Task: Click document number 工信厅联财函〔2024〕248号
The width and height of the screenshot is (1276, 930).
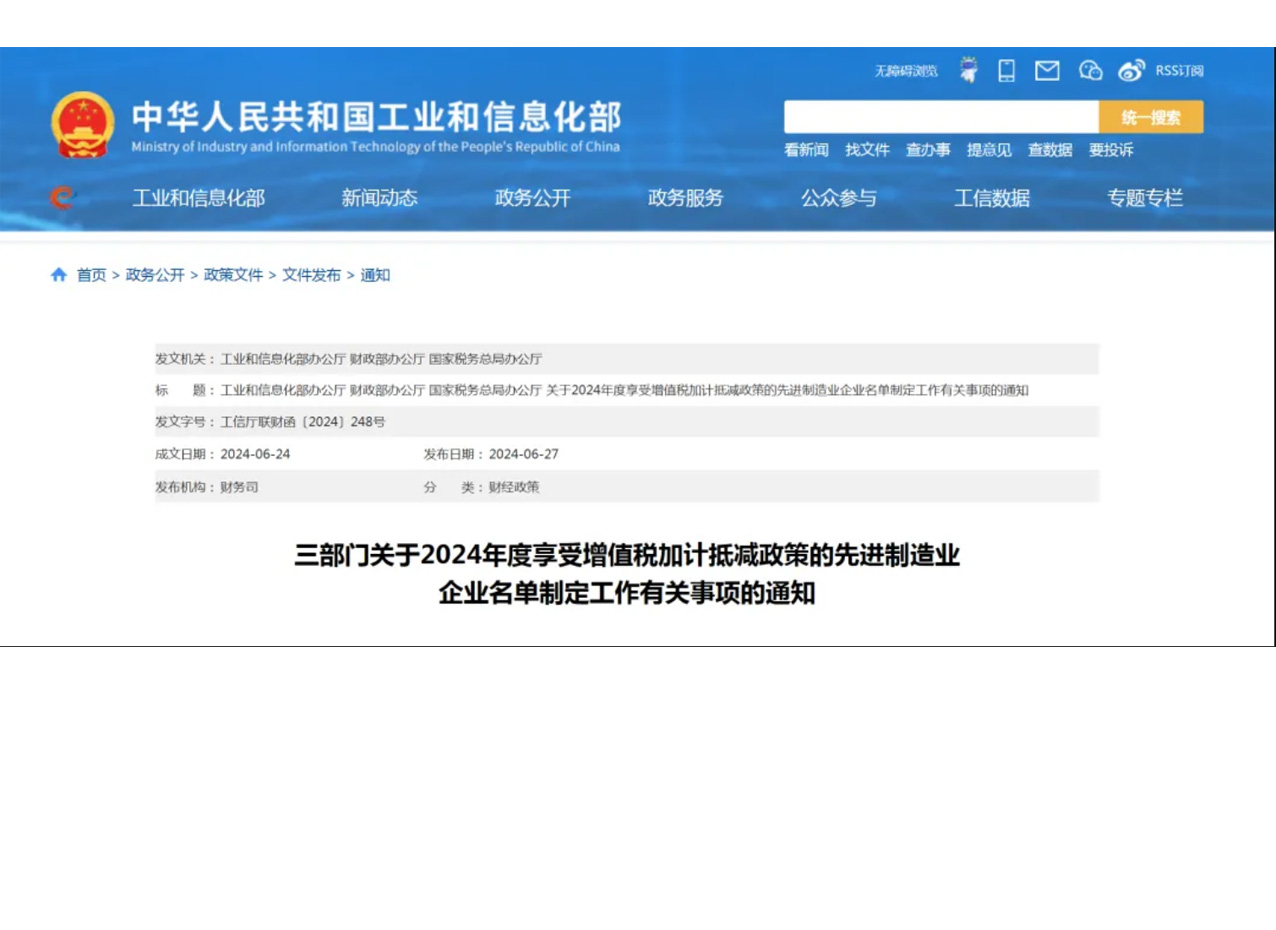Action: click(x=303, y=422)
